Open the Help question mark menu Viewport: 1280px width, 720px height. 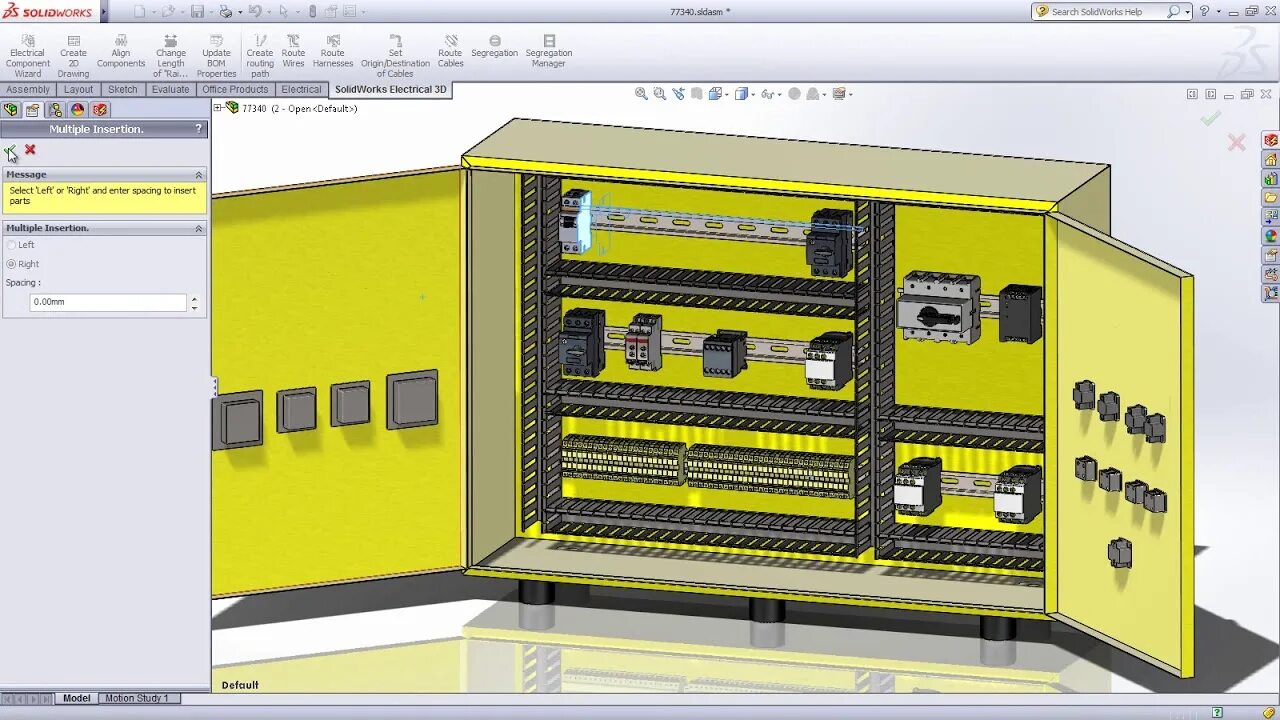[1204, 12]
